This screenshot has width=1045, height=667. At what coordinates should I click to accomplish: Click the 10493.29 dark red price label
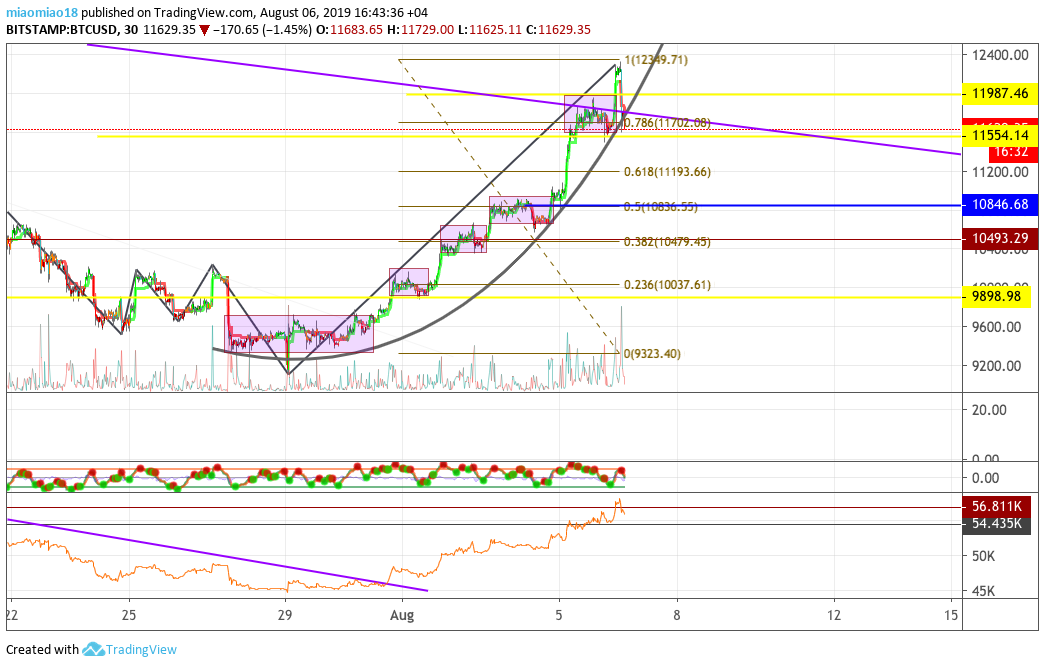(1000, 239)
